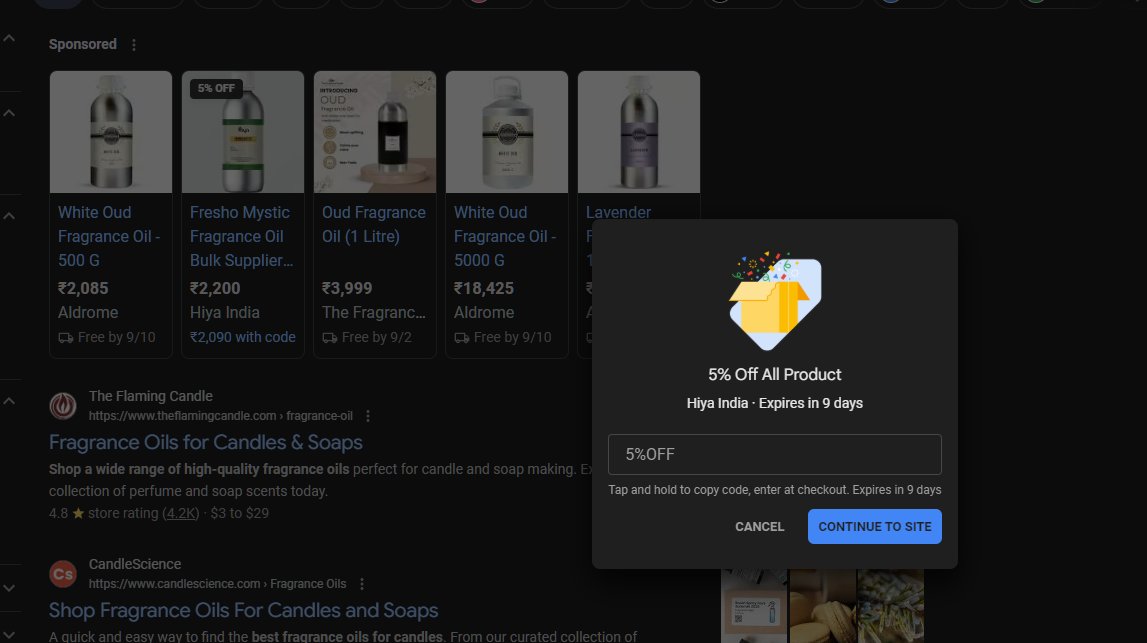Open Fragrance Oils for Candles & Soaps result

coord(206,443)
